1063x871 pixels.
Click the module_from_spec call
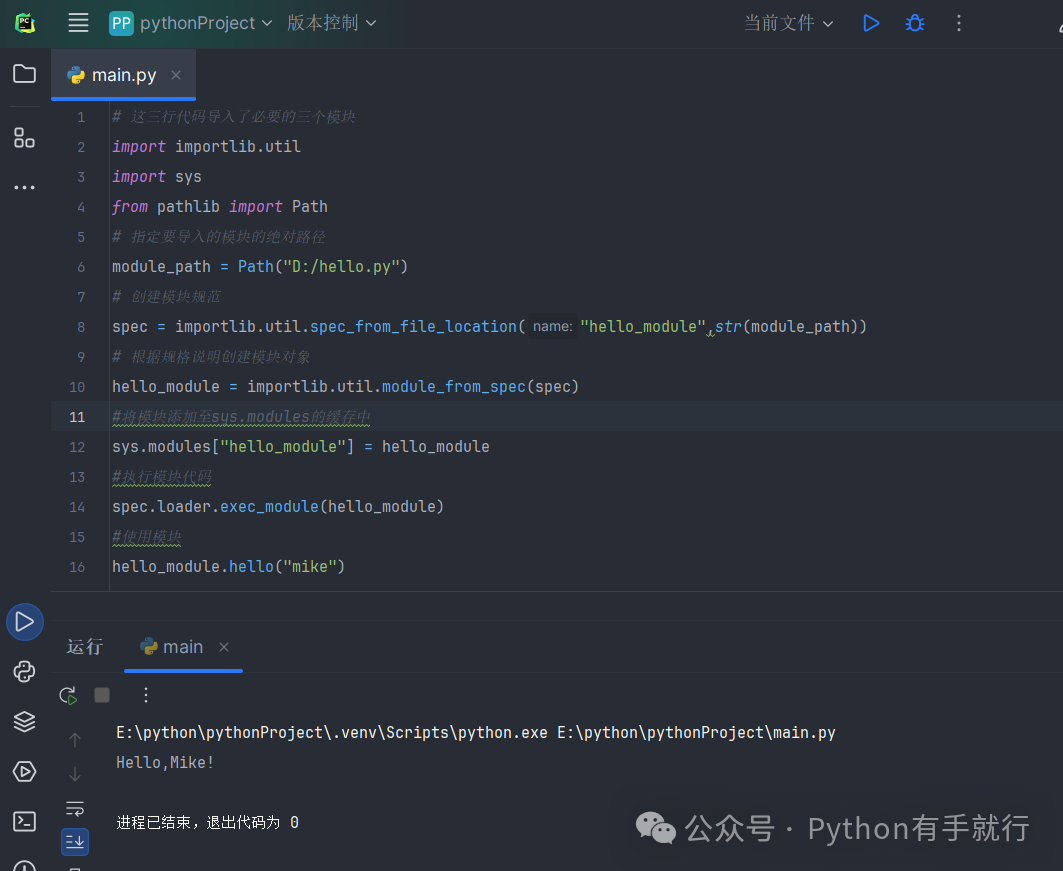(454, 386)
